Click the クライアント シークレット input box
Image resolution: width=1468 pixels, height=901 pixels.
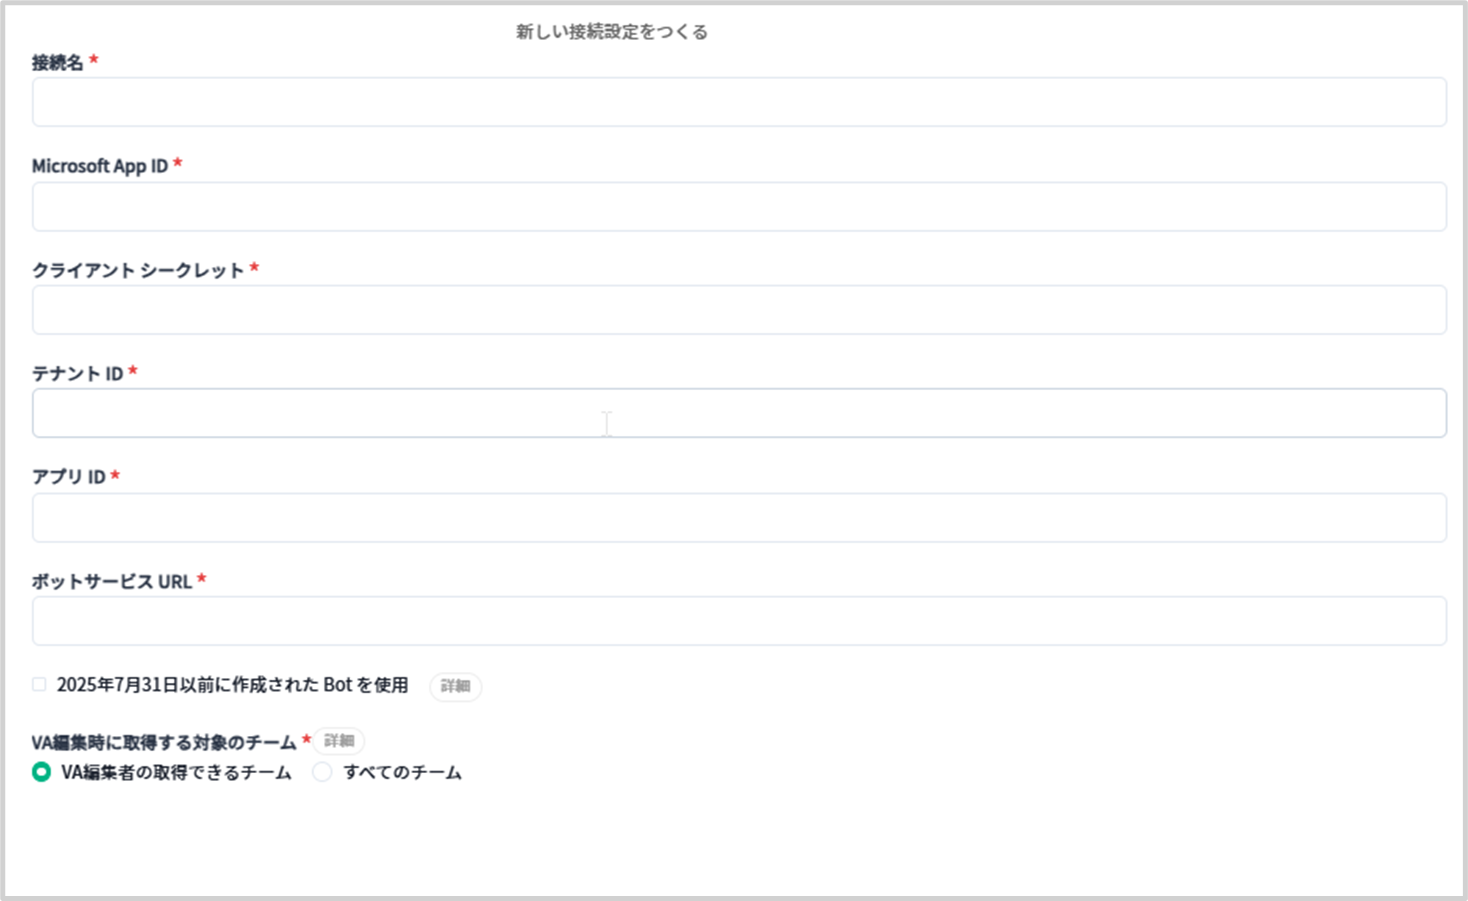[738, 310]
